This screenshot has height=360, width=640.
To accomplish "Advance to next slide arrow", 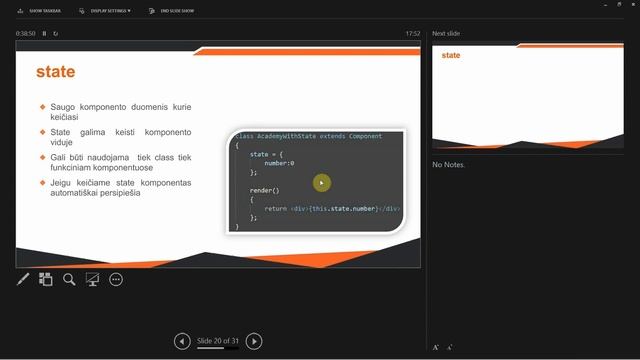I will (x=254, y=341).
